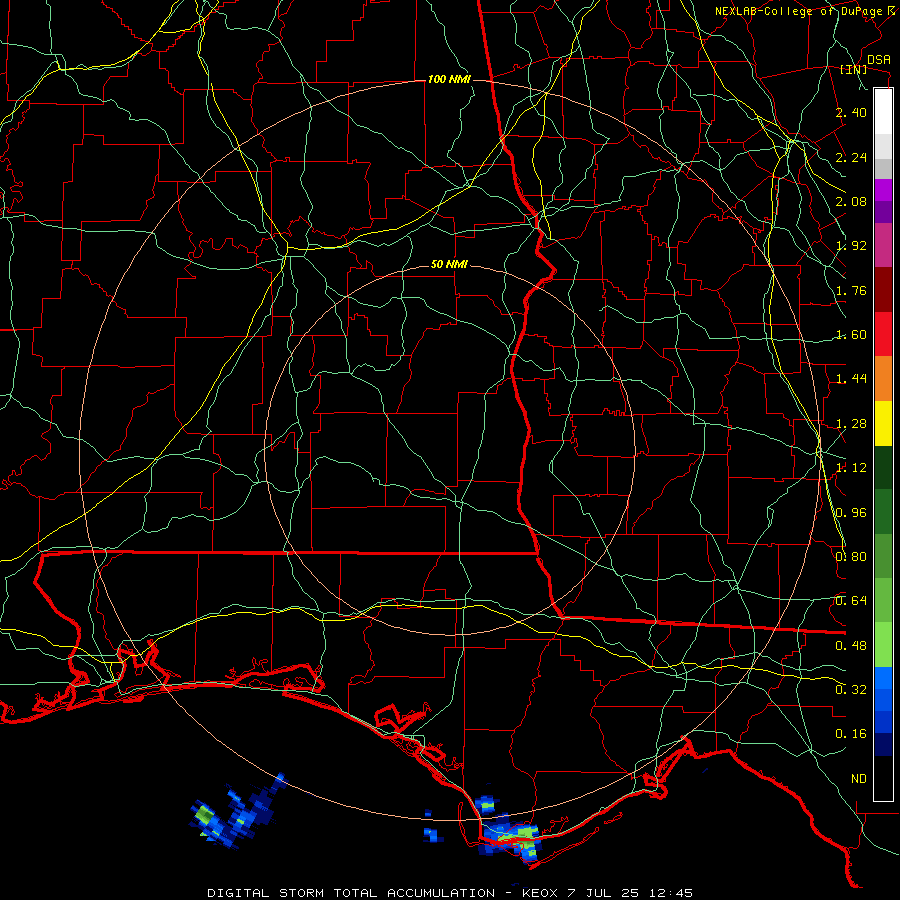Image resolution: width=900 pixels, height=900 pixels.
Task: Select the ND legend label
Action: (859, 779)
